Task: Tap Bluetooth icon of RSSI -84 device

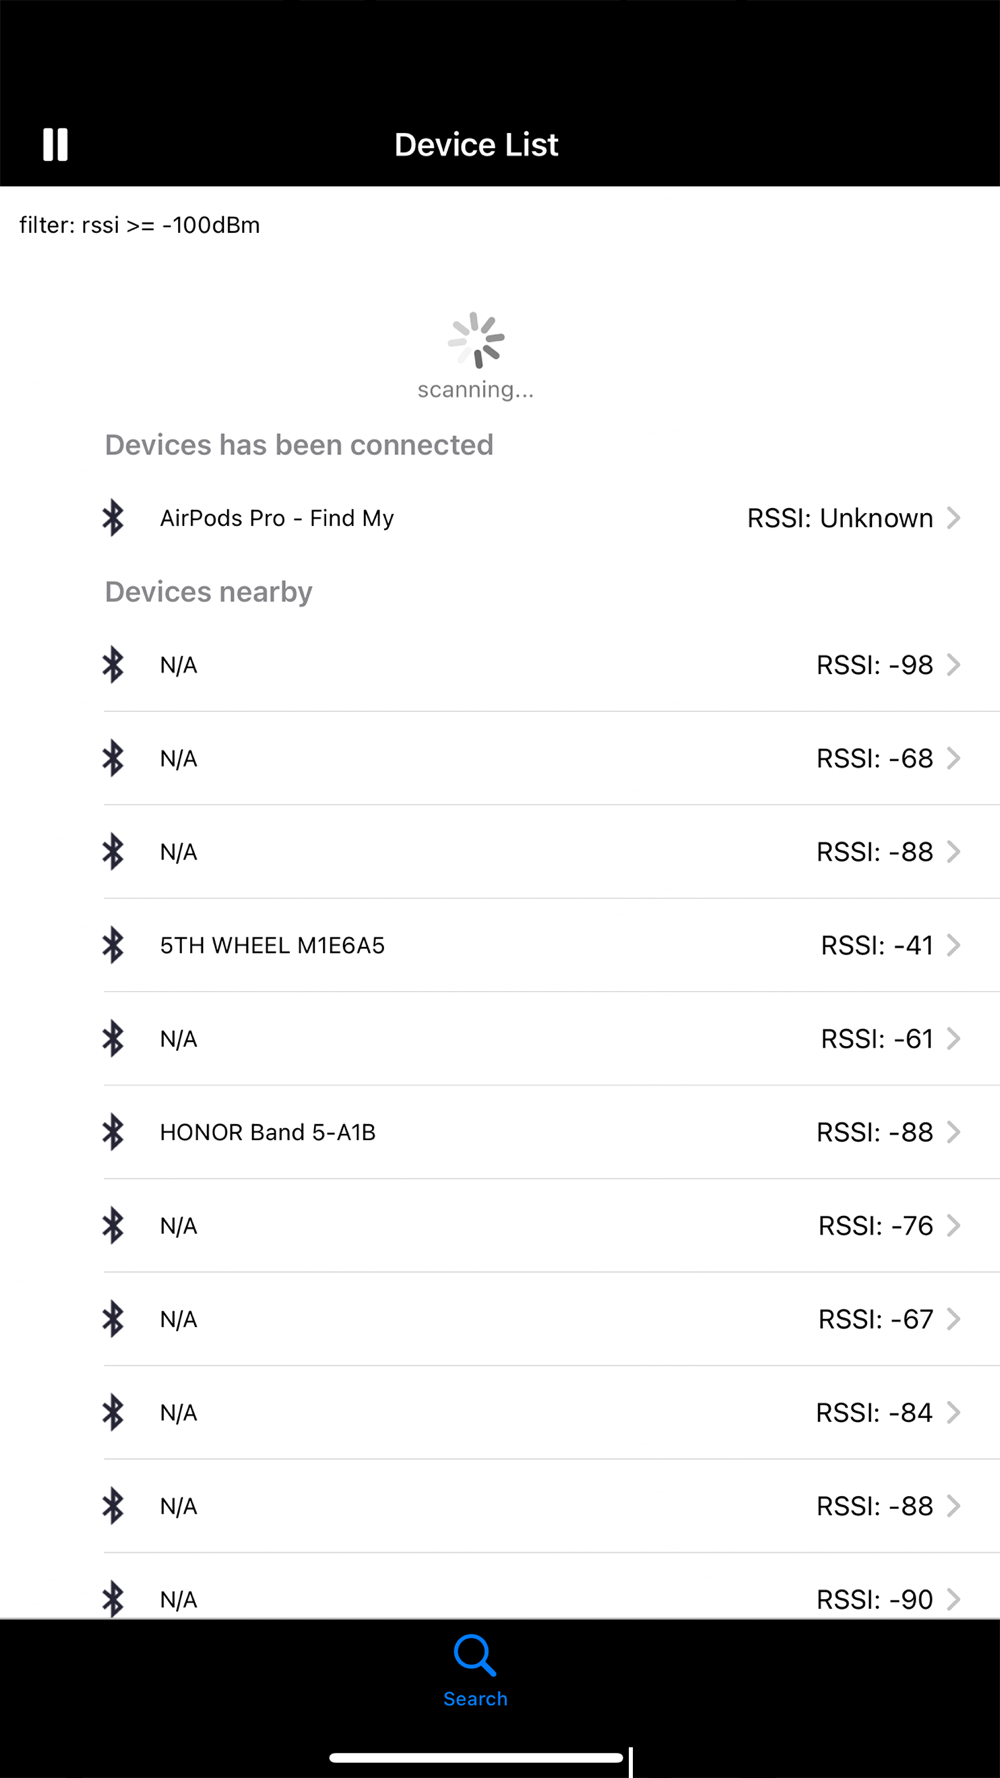Action: coord(113,1413)
